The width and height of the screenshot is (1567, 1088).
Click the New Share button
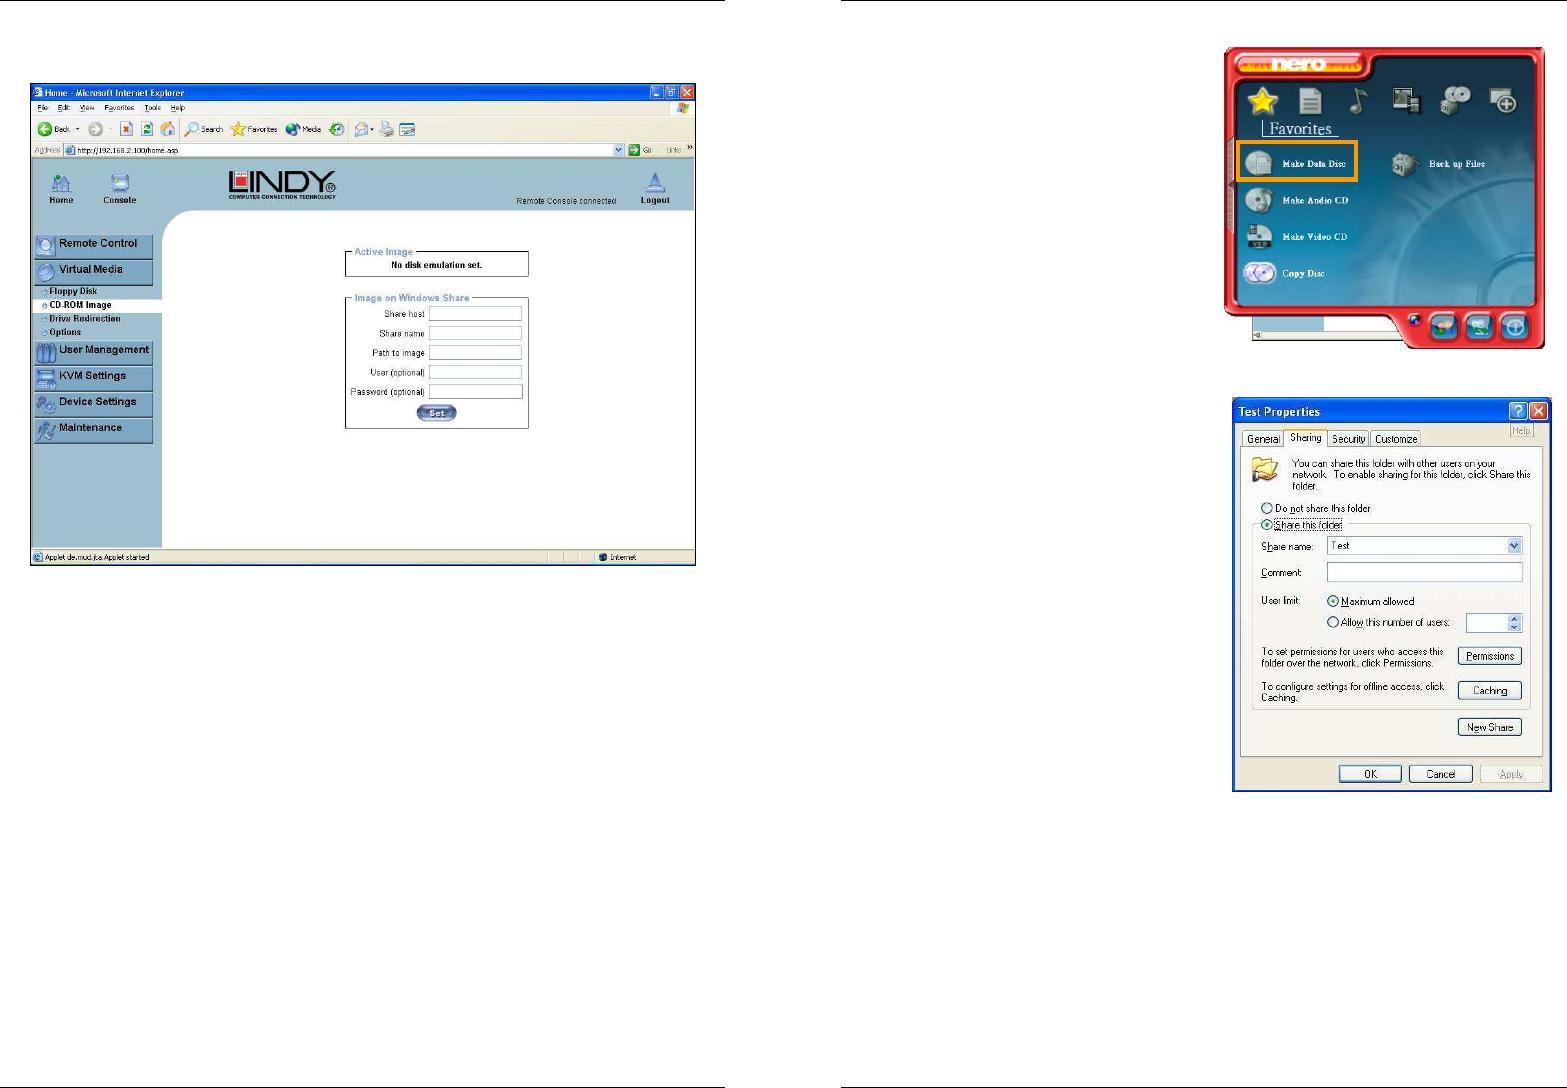click(x=1490, y=728)
